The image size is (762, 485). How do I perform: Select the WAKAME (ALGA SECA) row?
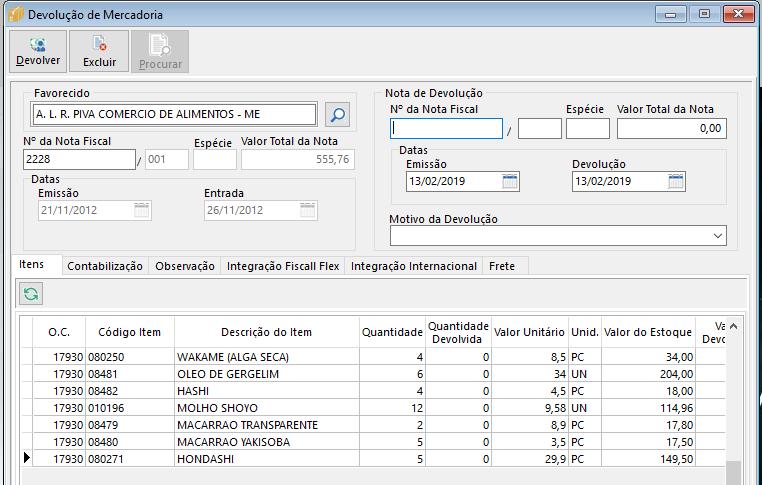click(x=373, y=357)
